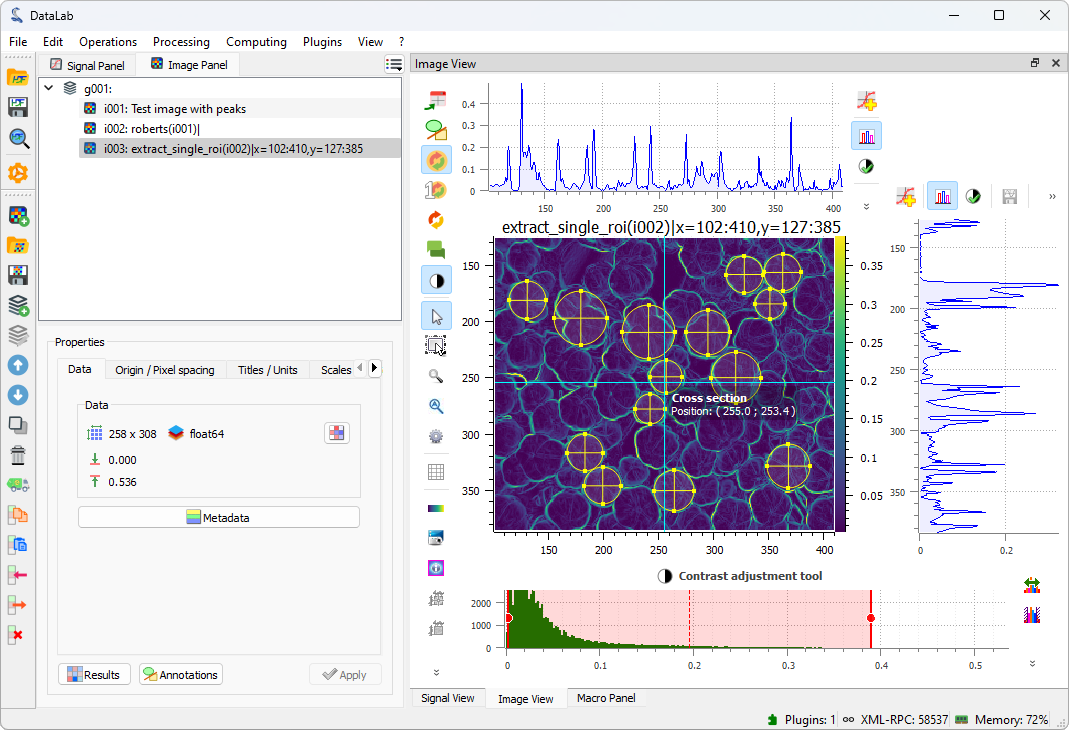Import metadata icon with pink arrow
Screen dimensions: 1069x730
click(x=18, y=575)
